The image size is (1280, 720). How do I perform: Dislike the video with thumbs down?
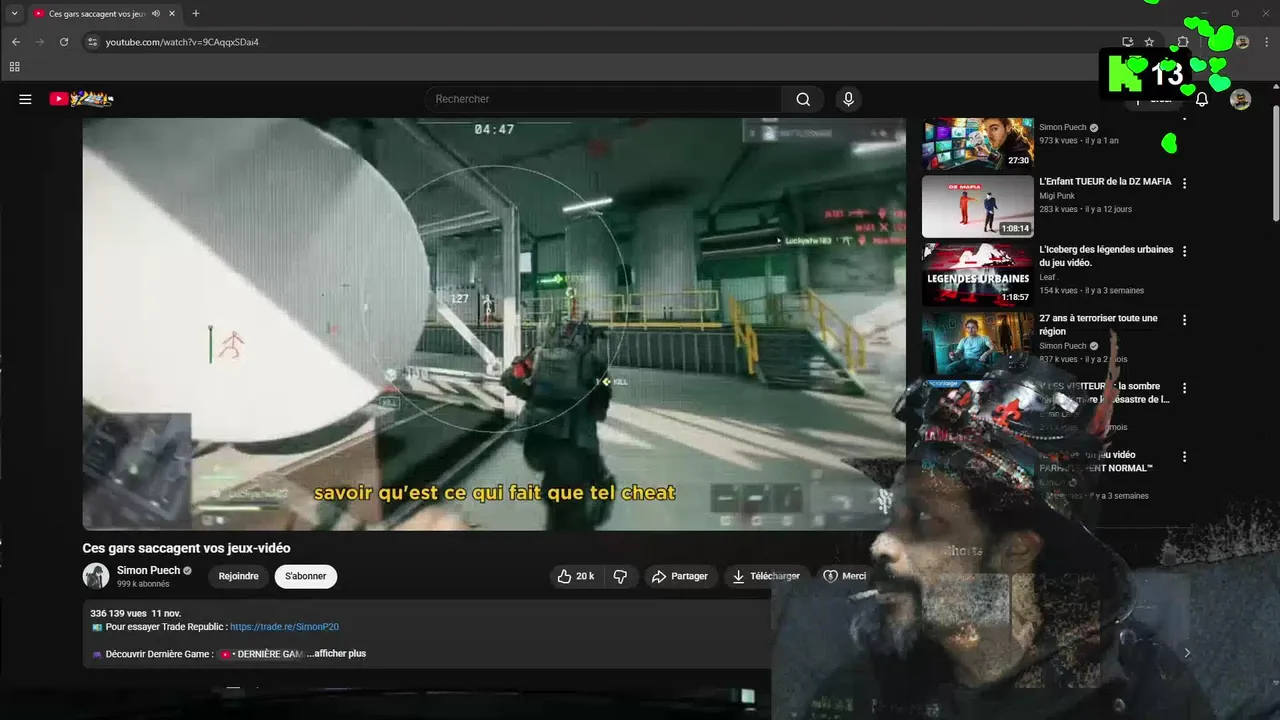[x=620, y=576]
